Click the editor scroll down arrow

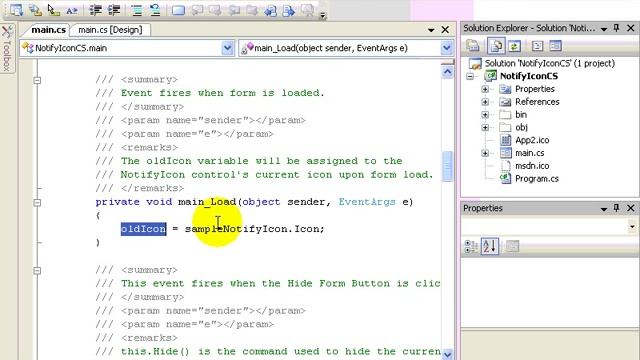(x=447, y=354)
